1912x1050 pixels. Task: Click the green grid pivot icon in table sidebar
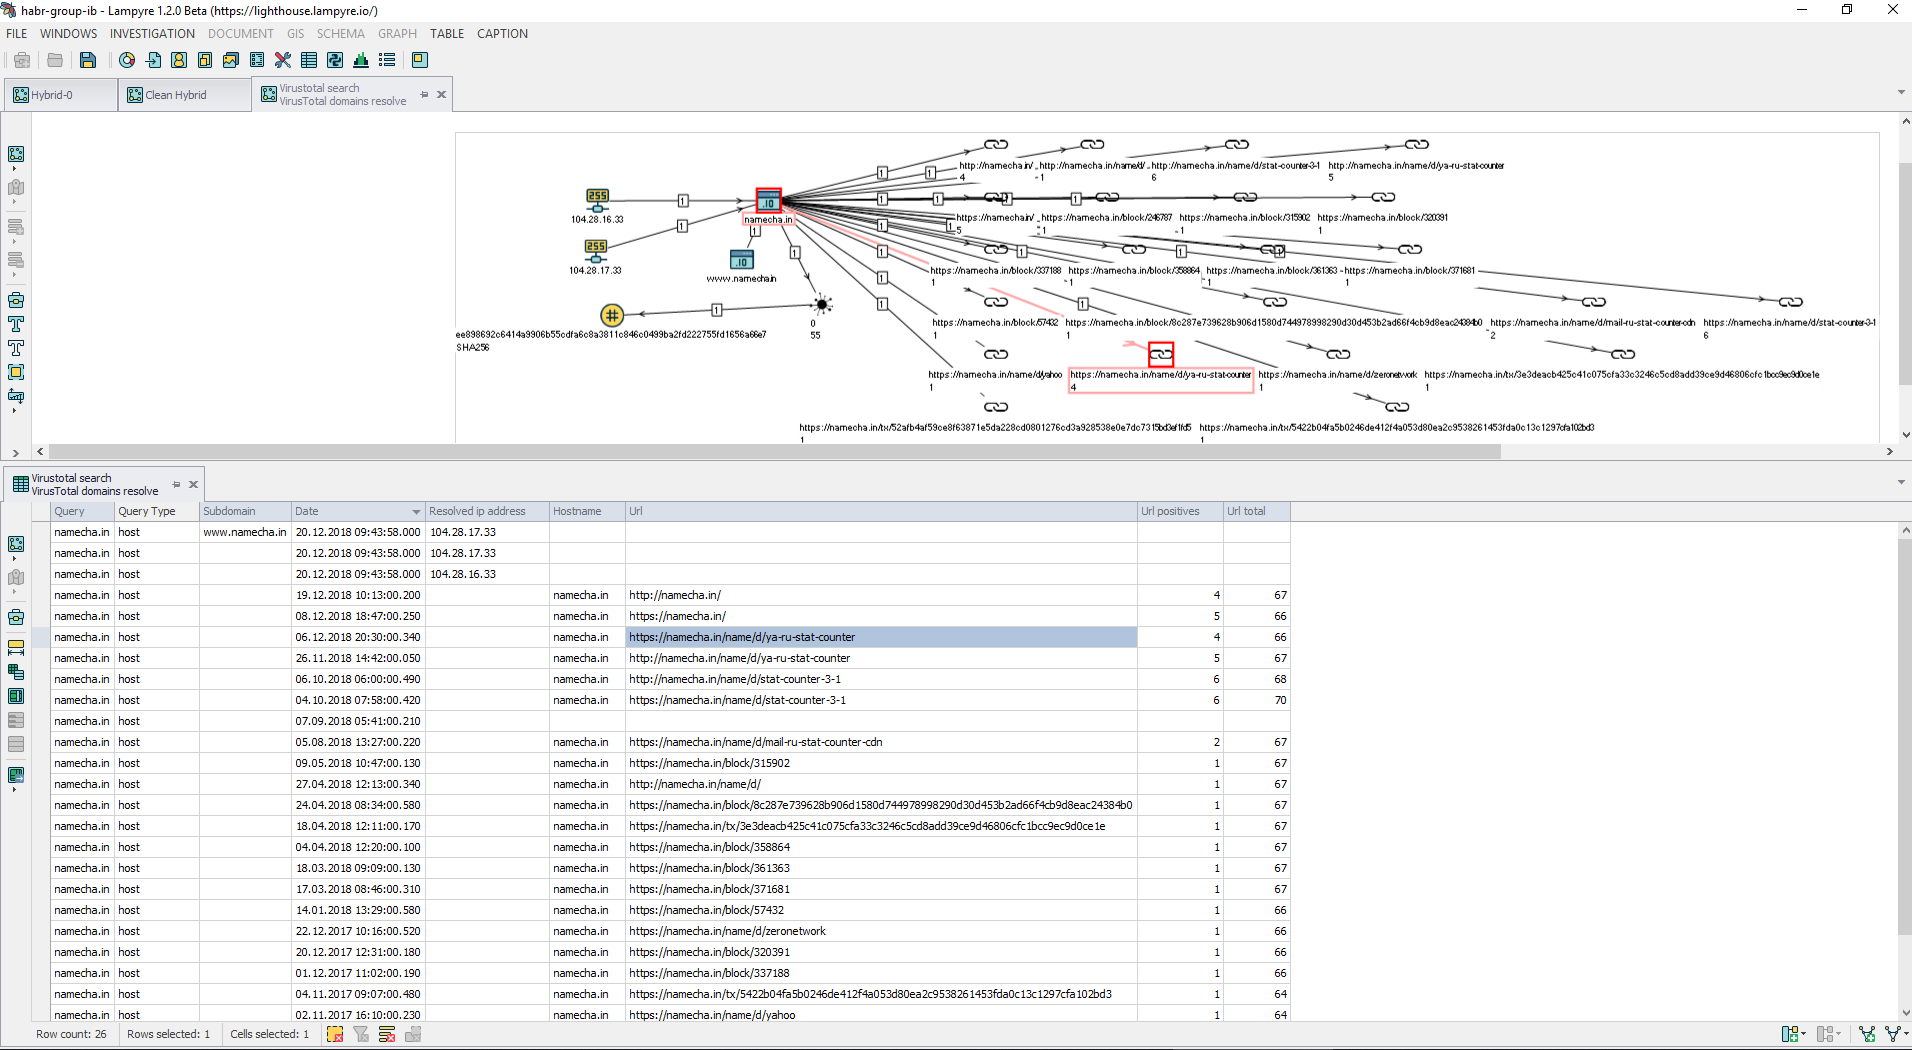pos(16,672)
